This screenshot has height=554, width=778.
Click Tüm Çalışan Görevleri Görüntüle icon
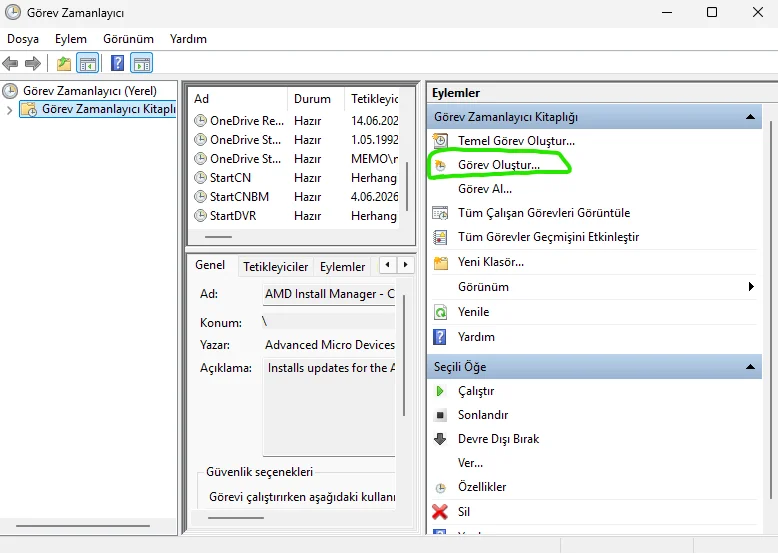point(440,213)
